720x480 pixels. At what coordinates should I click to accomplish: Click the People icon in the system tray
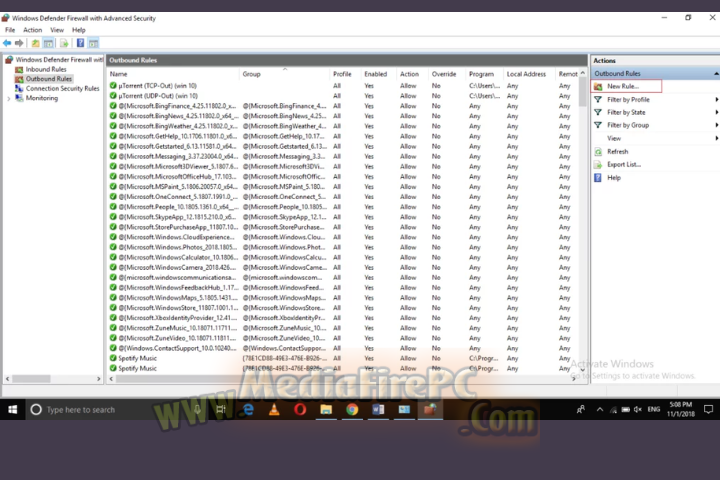click(581, 409)
